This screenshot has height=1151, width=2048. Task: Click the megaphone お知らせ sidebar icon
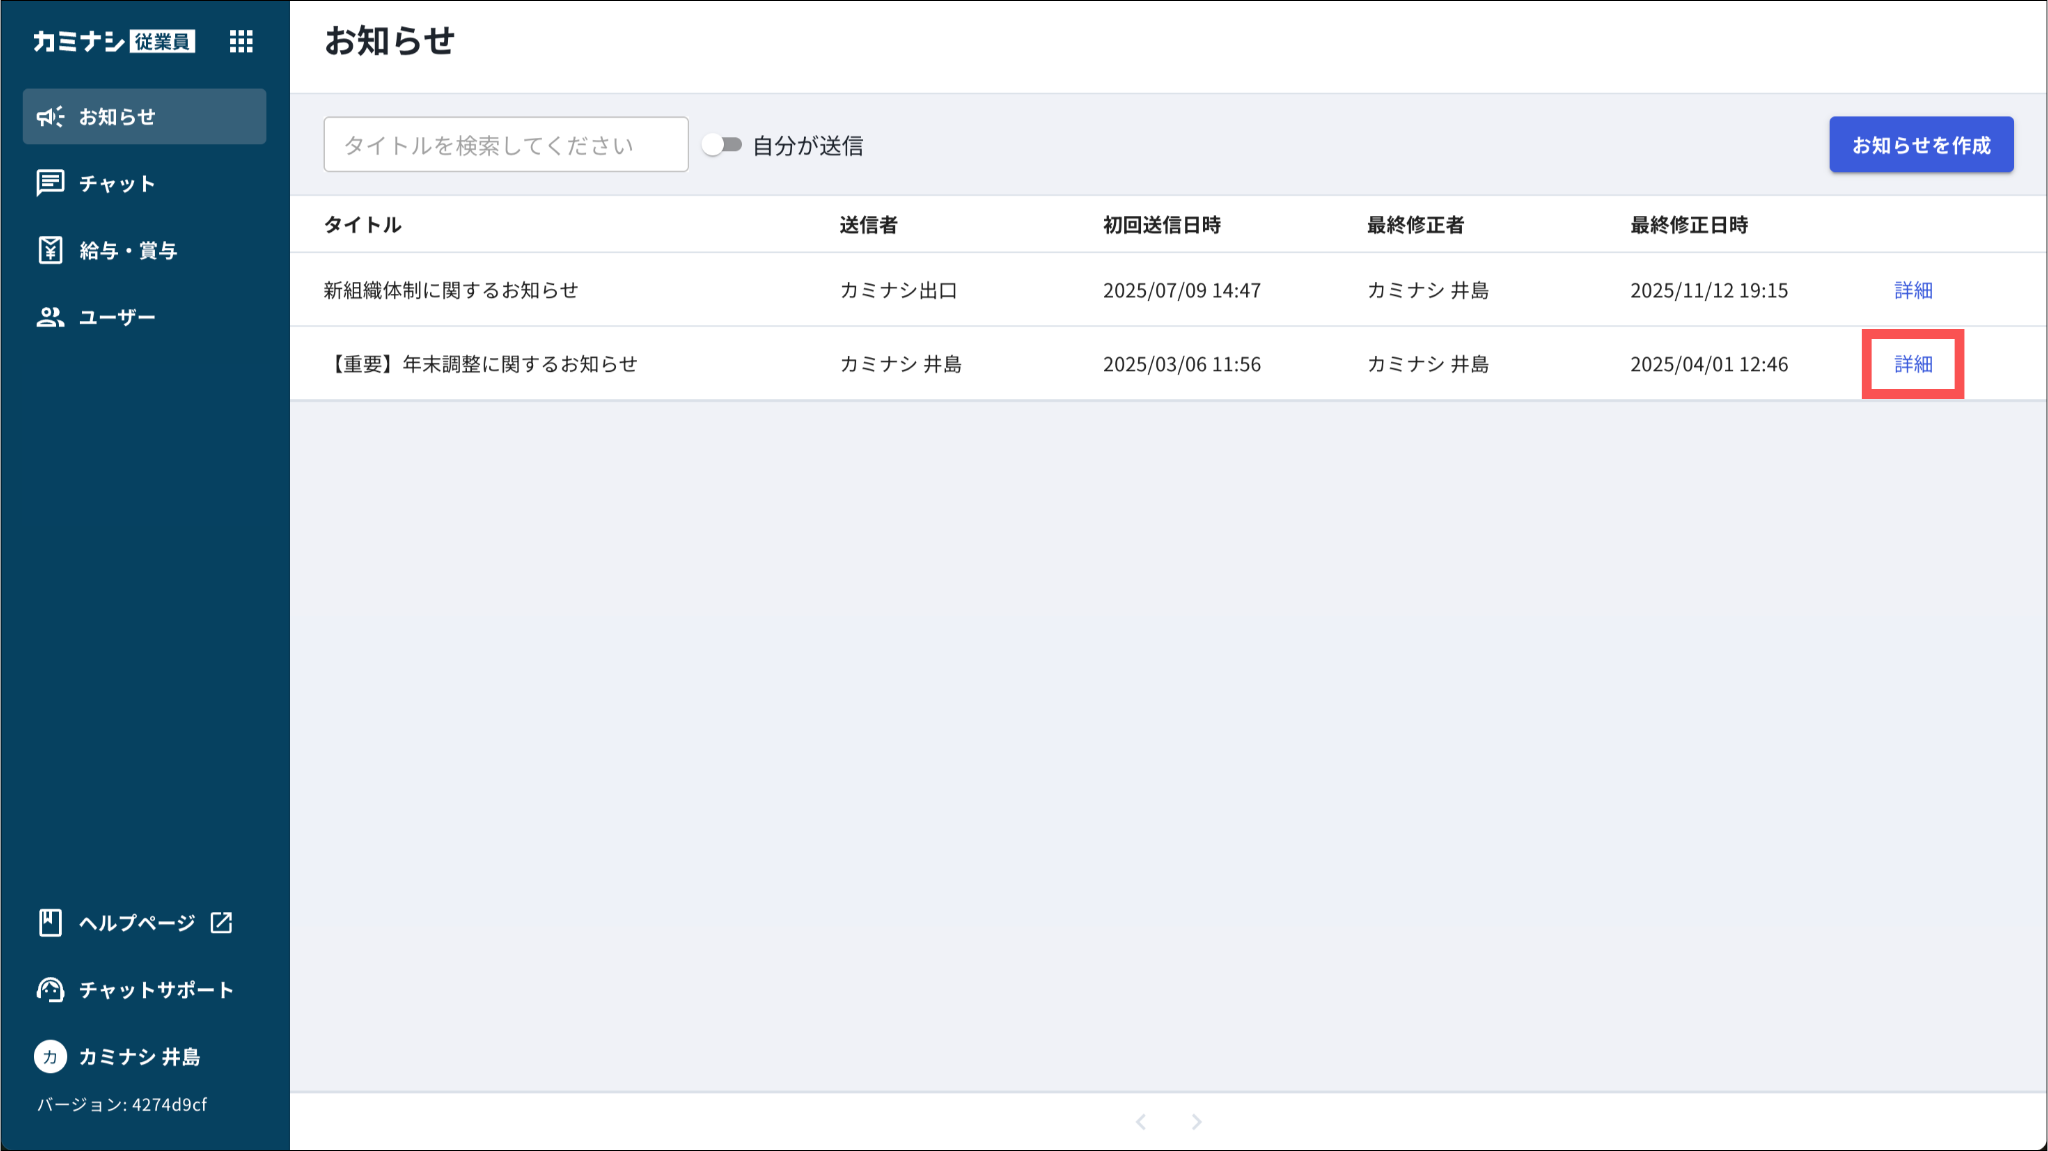pos(50,117)
